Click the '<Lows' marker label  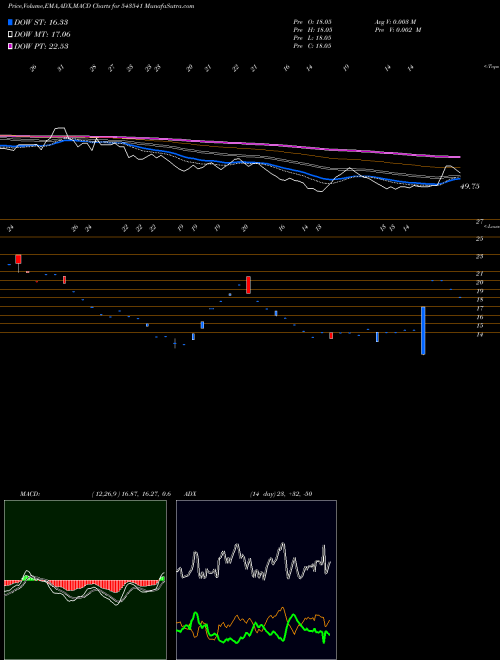[x=492, y=226]
